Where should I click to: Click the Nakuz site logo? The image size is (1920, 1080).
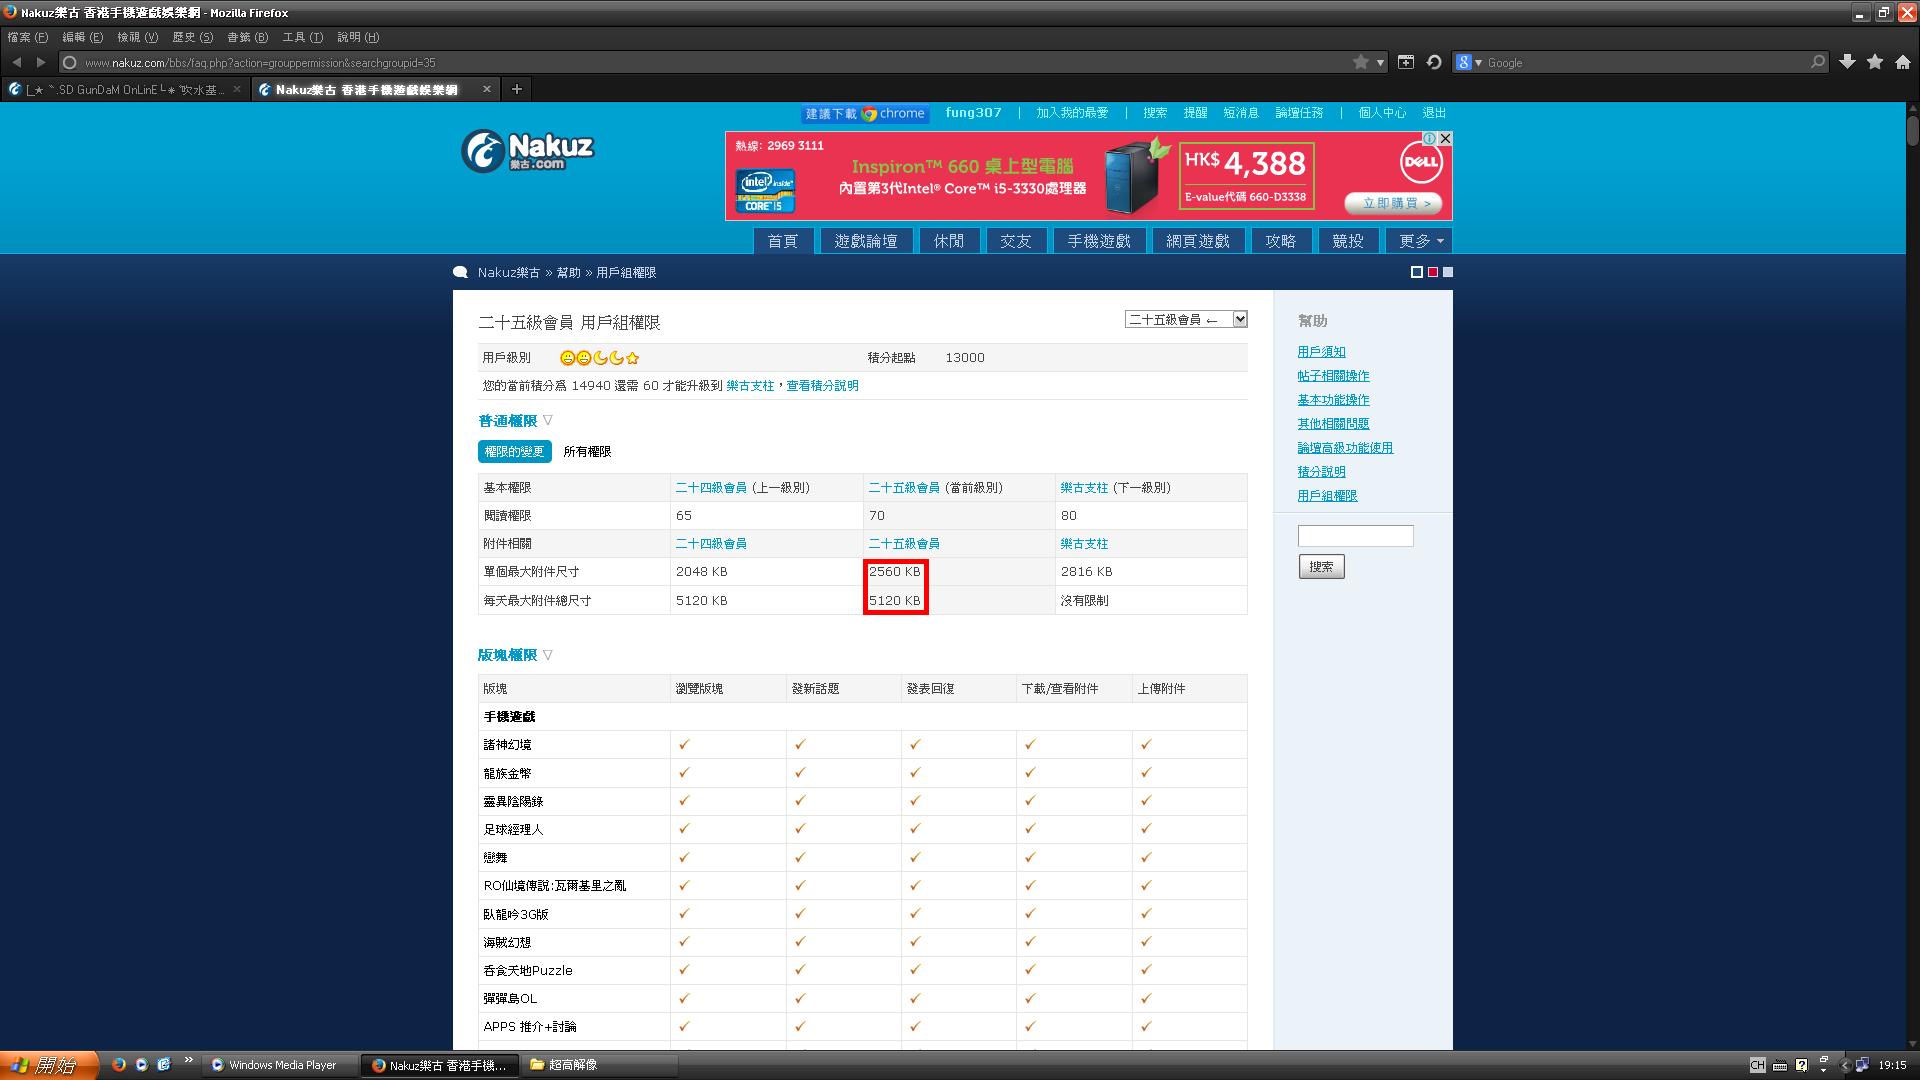[x=528, y=150]
